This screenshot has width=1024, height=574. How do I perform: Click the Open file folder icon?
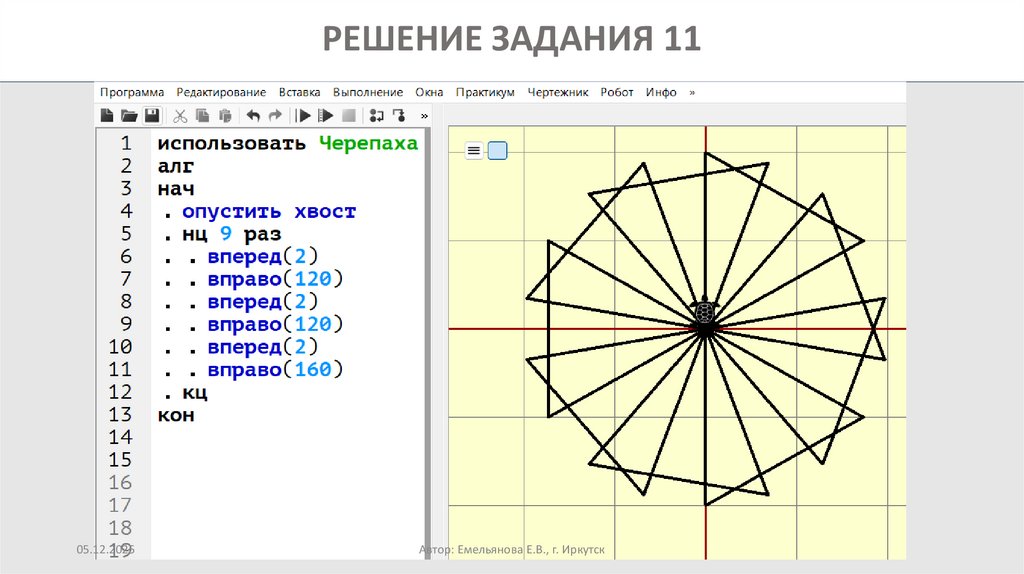click(x=129, y=116)
